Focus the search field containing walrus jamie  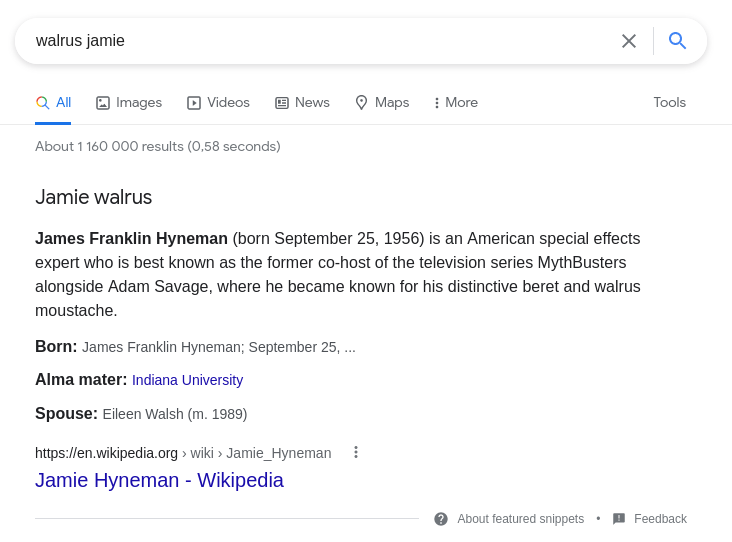322,41
